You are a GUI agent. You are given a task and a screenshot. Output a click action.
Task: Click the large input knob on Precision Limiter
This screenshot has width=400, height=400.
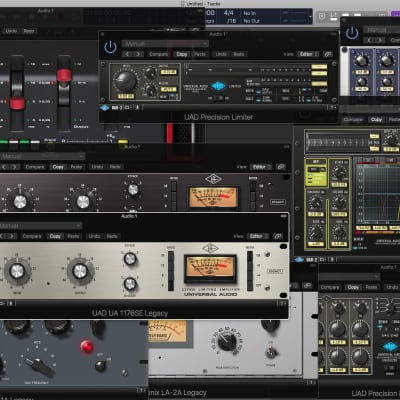(x=125, y=81)
